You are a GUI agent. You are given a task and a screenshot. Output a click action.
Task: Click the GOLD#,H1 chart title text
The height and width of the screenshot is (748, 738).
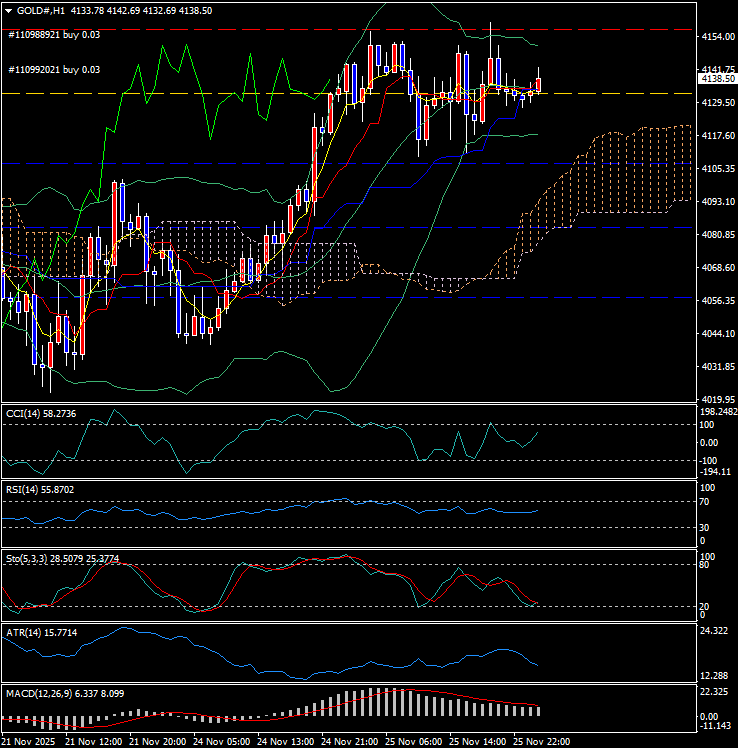click(x=44, y=9)
